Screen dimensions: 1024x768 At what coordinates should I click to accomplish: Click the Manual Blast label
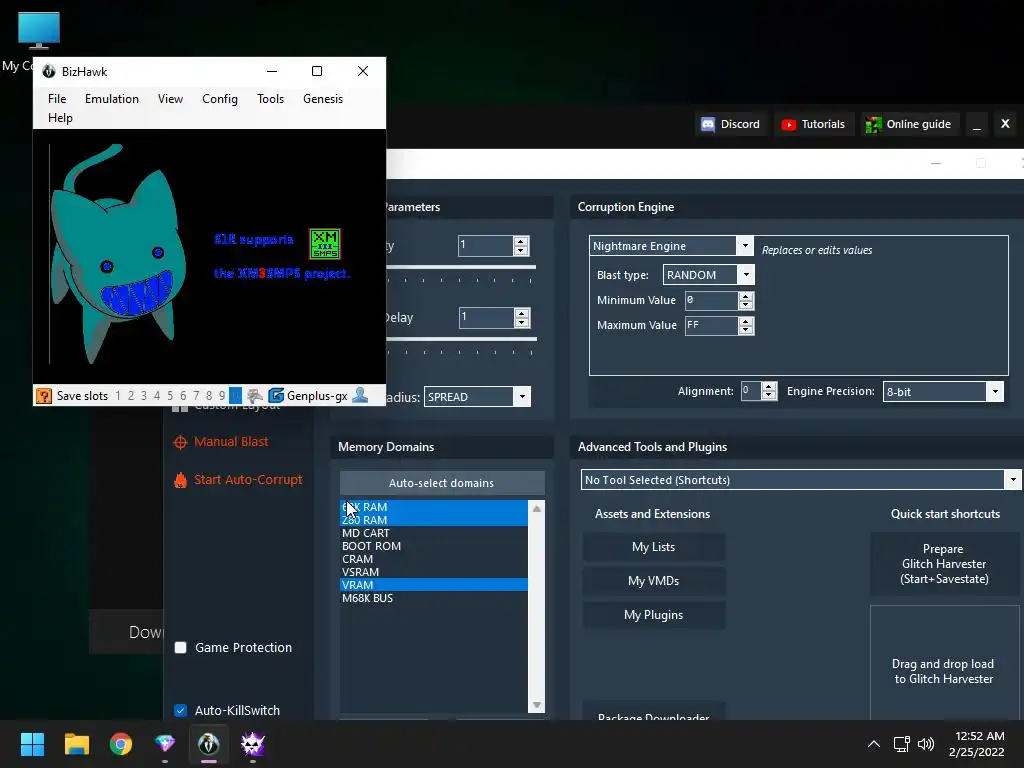tap(231, 441)
